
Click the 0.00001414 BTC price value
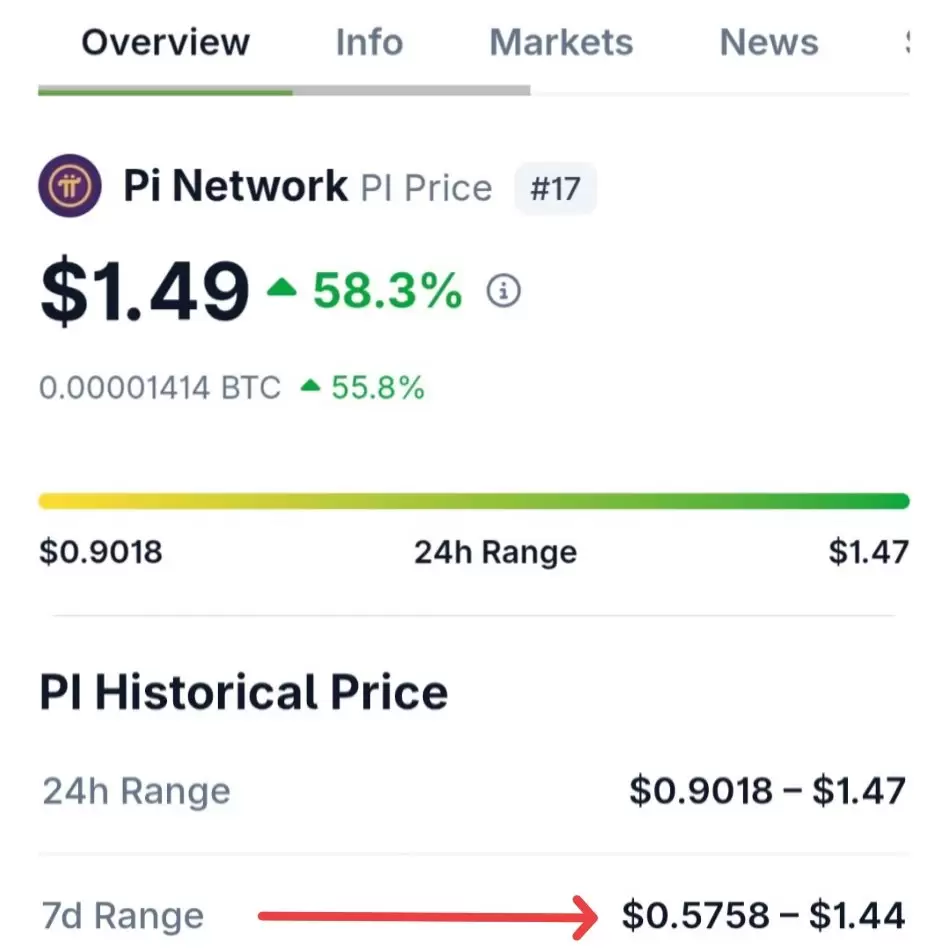(x=160, y=387)
